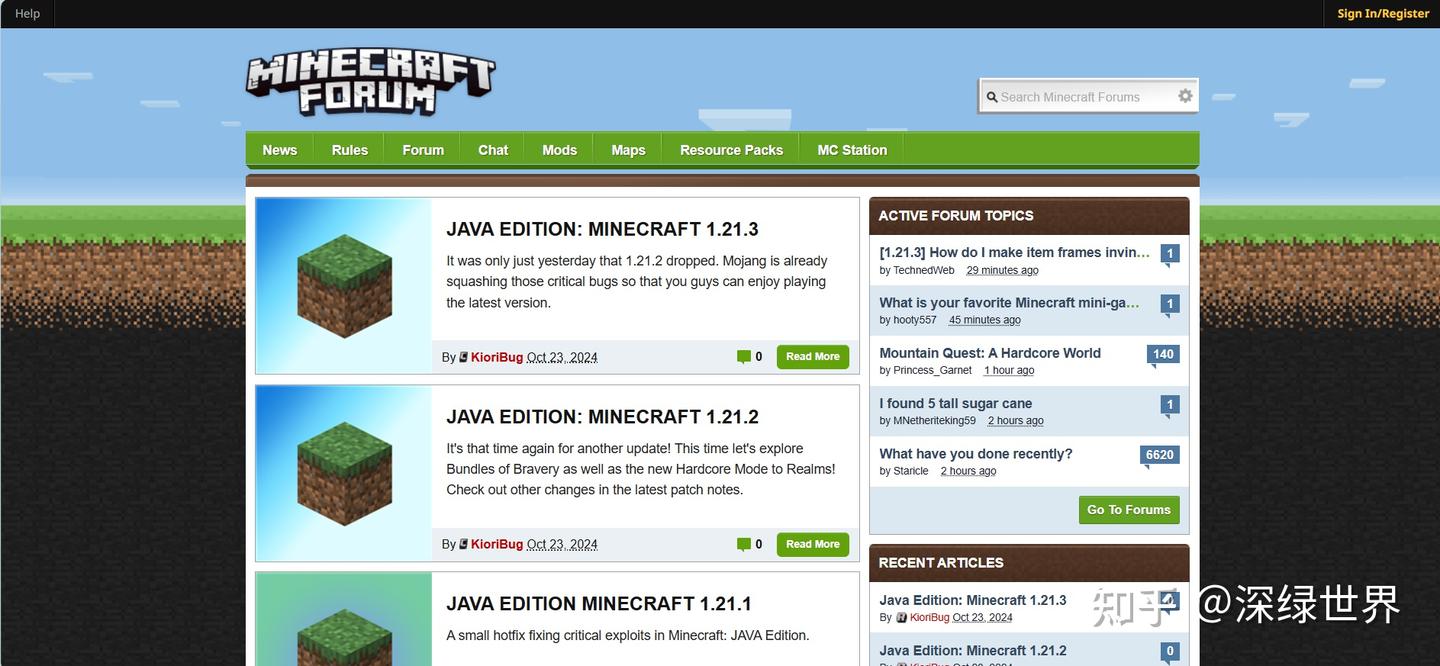The width and height of the screenshot is (1440, 666).
Task: Click the 6620 reply badge on Staricle's topic
Action: (1159, 454)
